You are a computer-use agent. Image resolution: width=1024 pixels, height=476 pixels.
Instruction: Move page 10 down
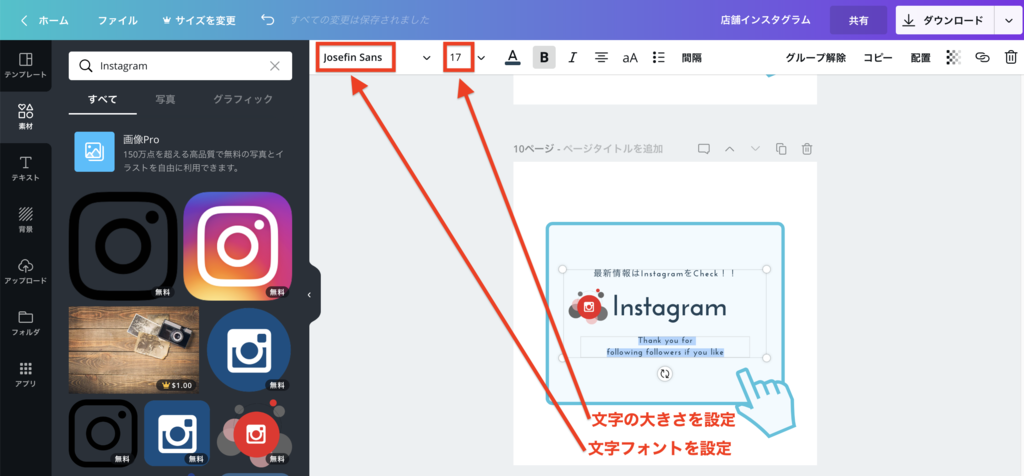(756, 149)
